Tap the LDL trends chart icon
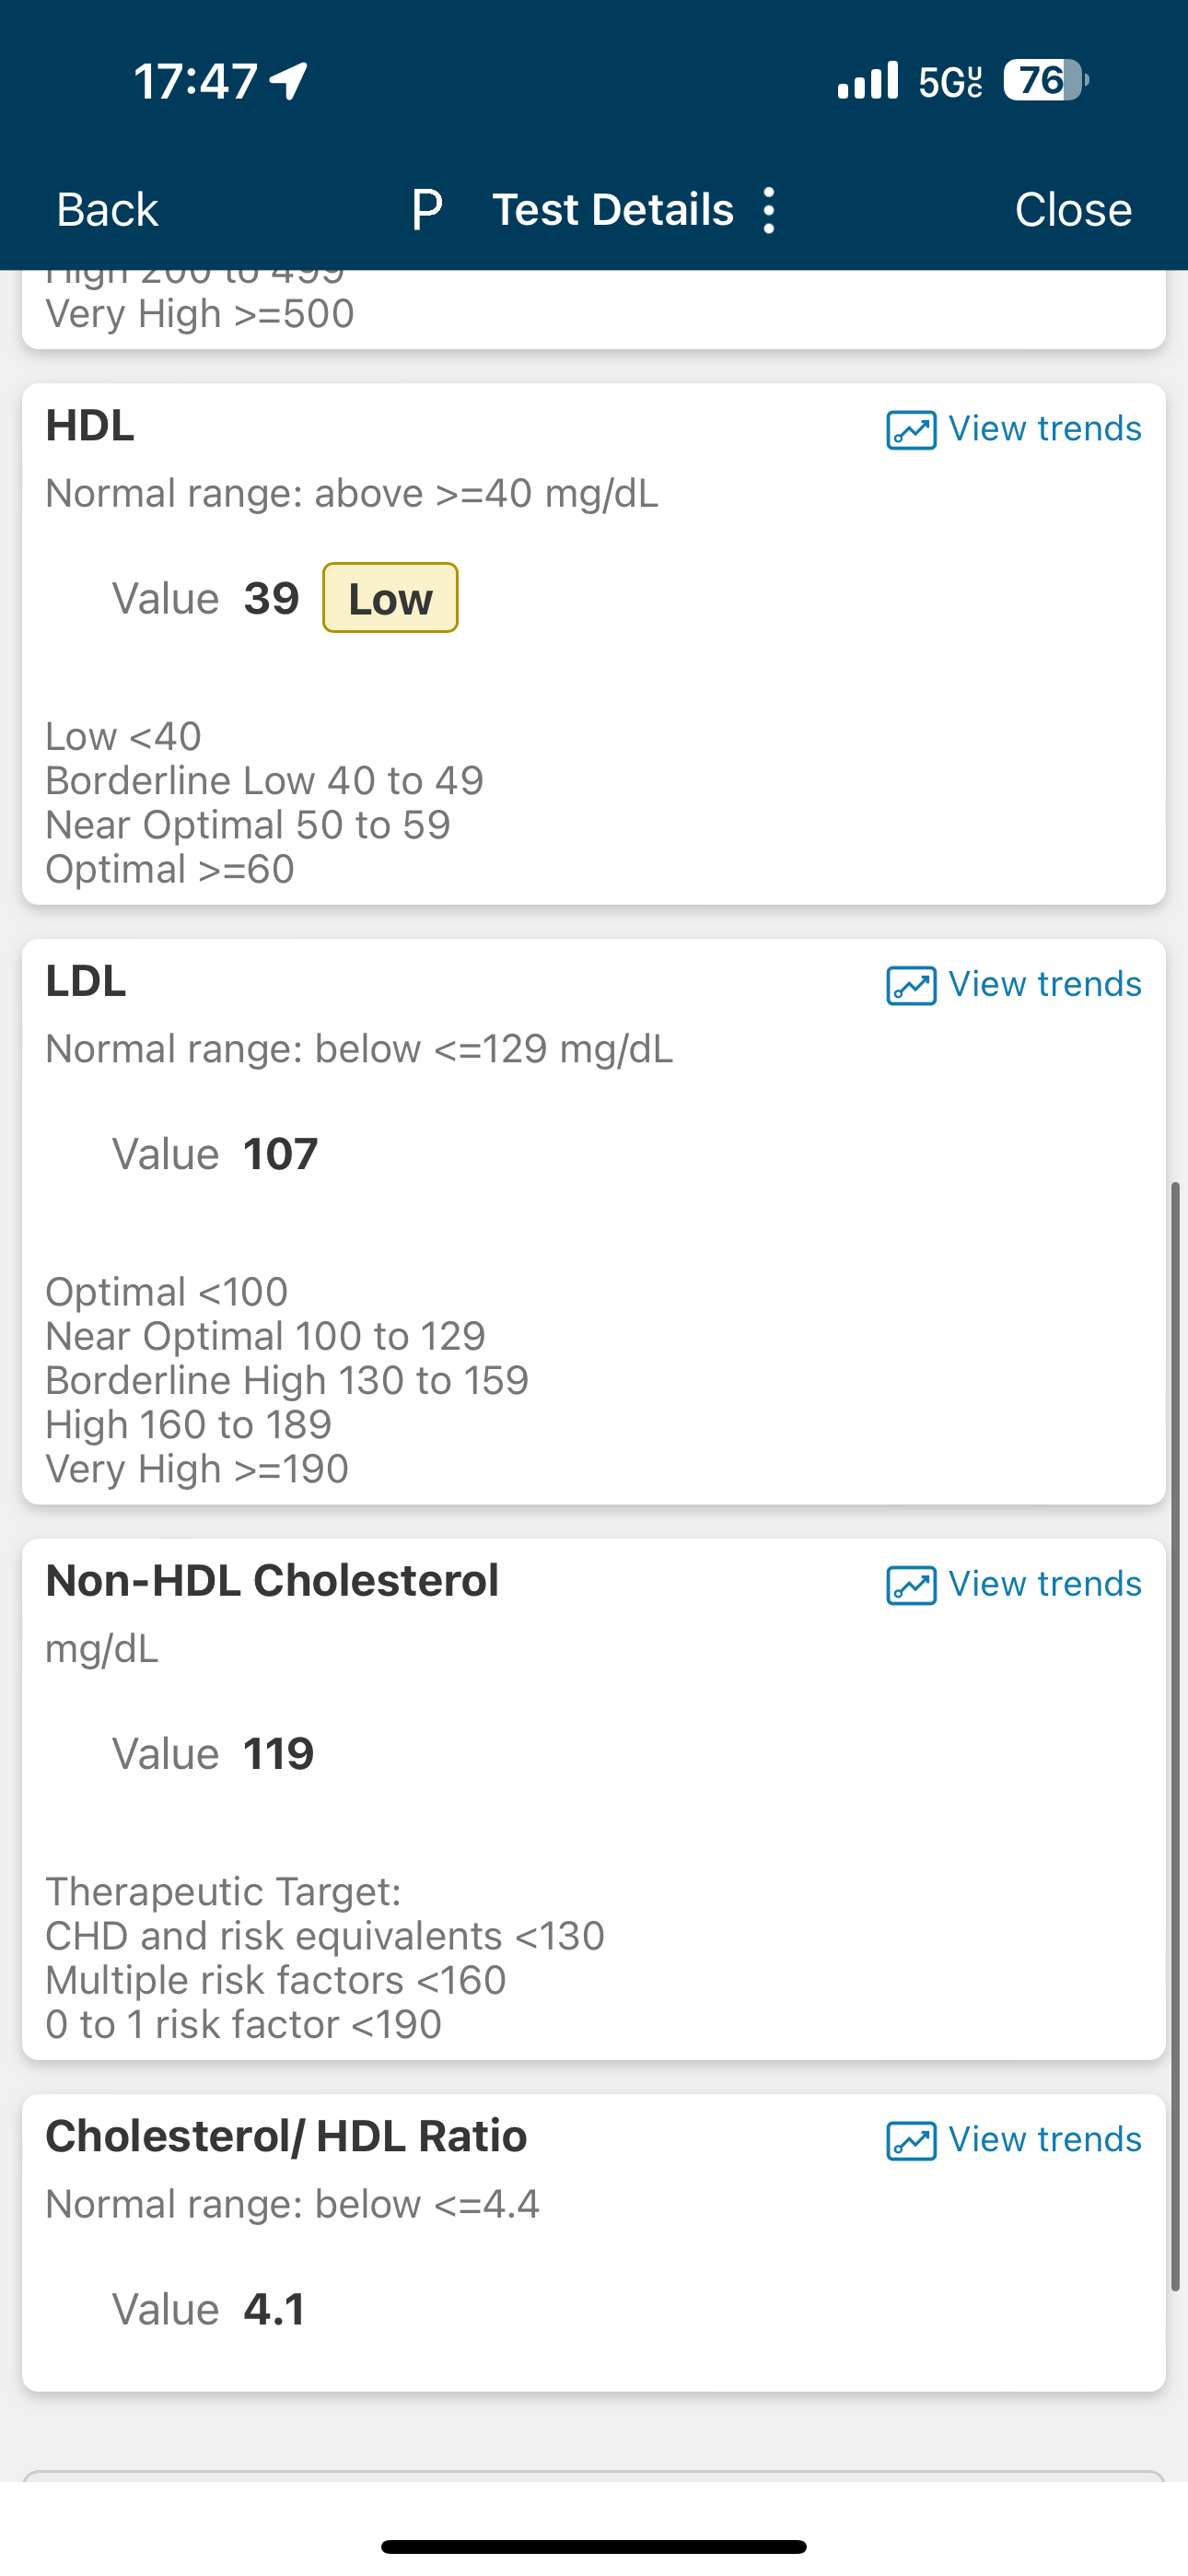The width and height of the screenshot is (1188, 2576). point(911,985)
